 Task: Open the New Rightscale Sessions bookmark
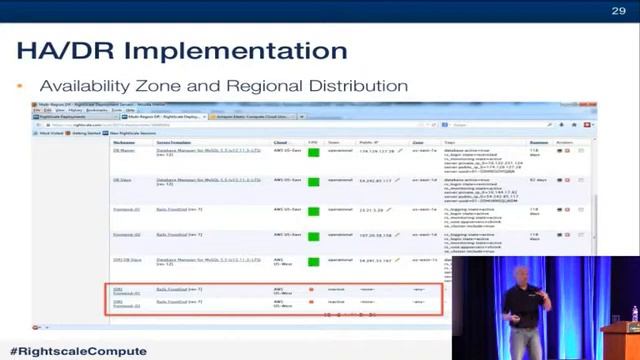coord(129,133)
